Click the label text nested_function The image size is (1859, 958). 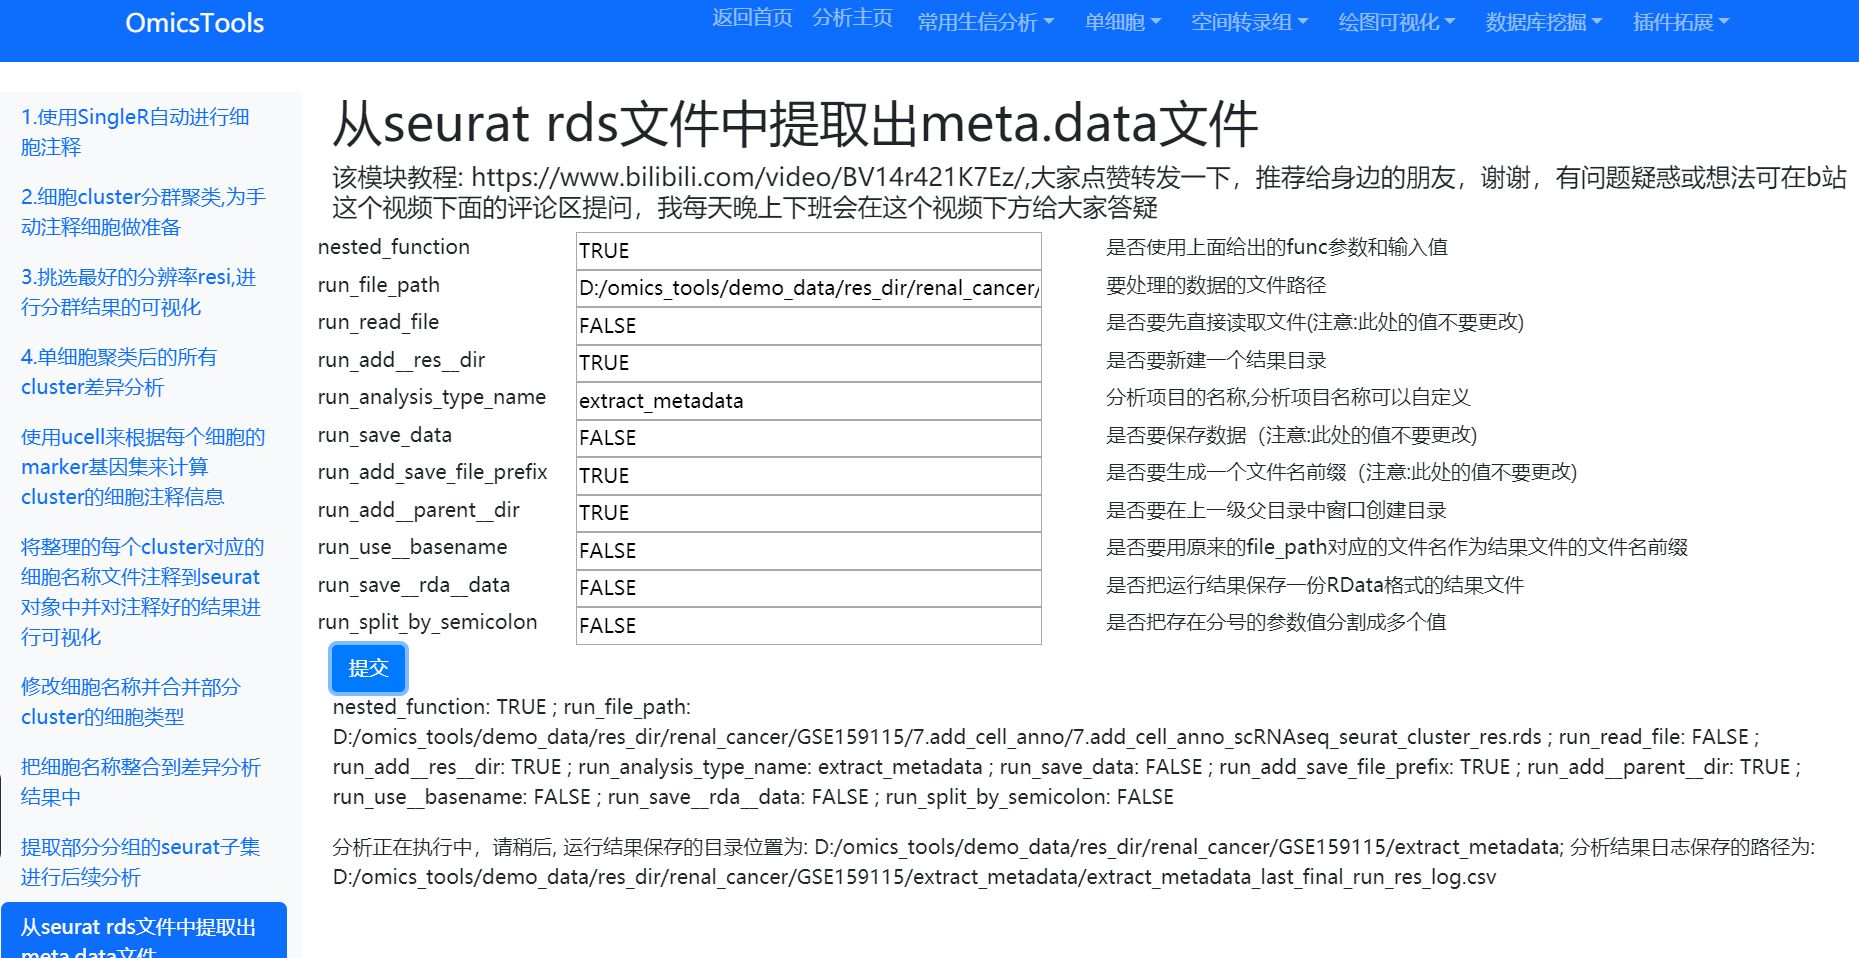[x=394, y=247]
